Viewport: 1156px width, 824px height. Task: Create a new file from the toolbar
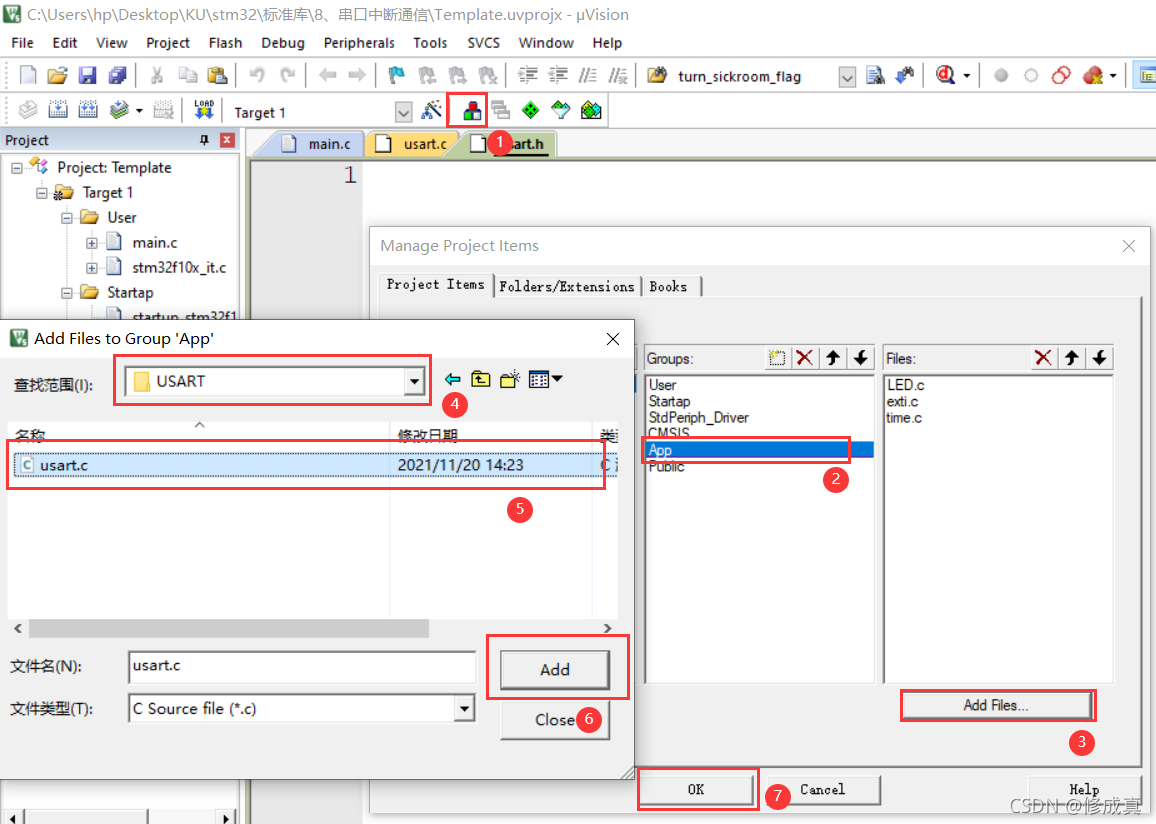[x=28, y=75]
